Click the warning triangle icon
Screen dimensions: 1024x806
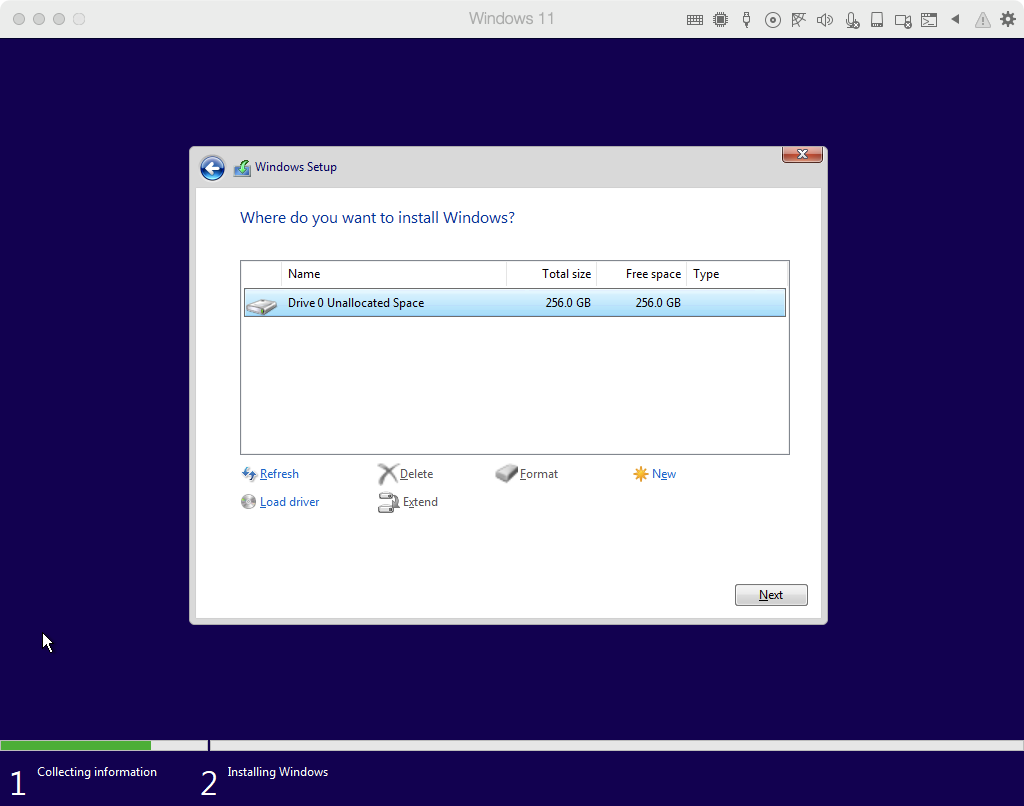pyautogui.click(x=982, y=20)
